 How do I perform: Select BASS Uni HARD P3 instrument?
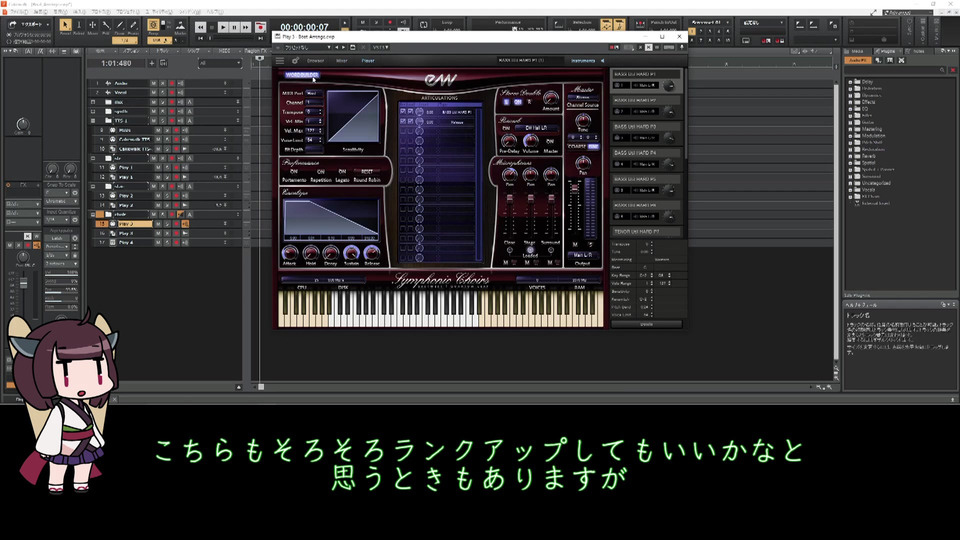pyautogui.click(x=647, y=126)
